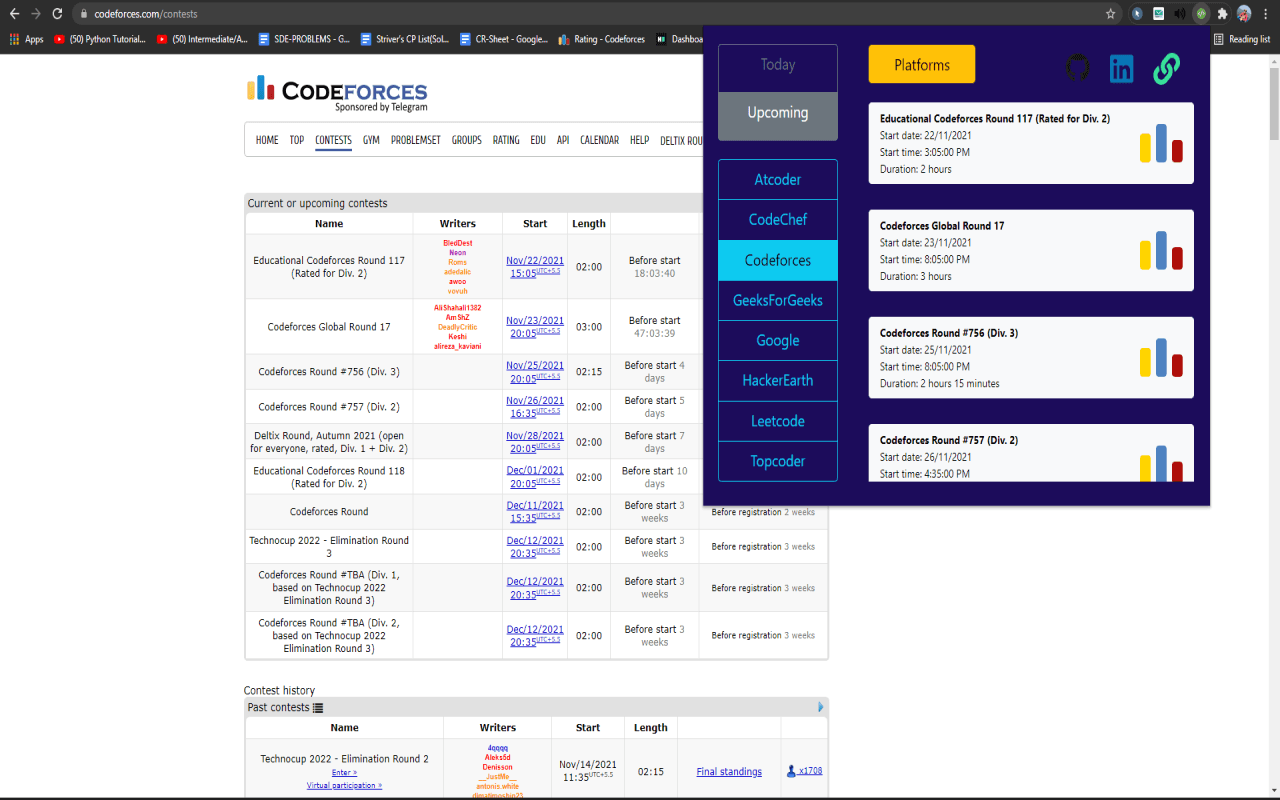Choose Atcoder platform

(778, 180)
